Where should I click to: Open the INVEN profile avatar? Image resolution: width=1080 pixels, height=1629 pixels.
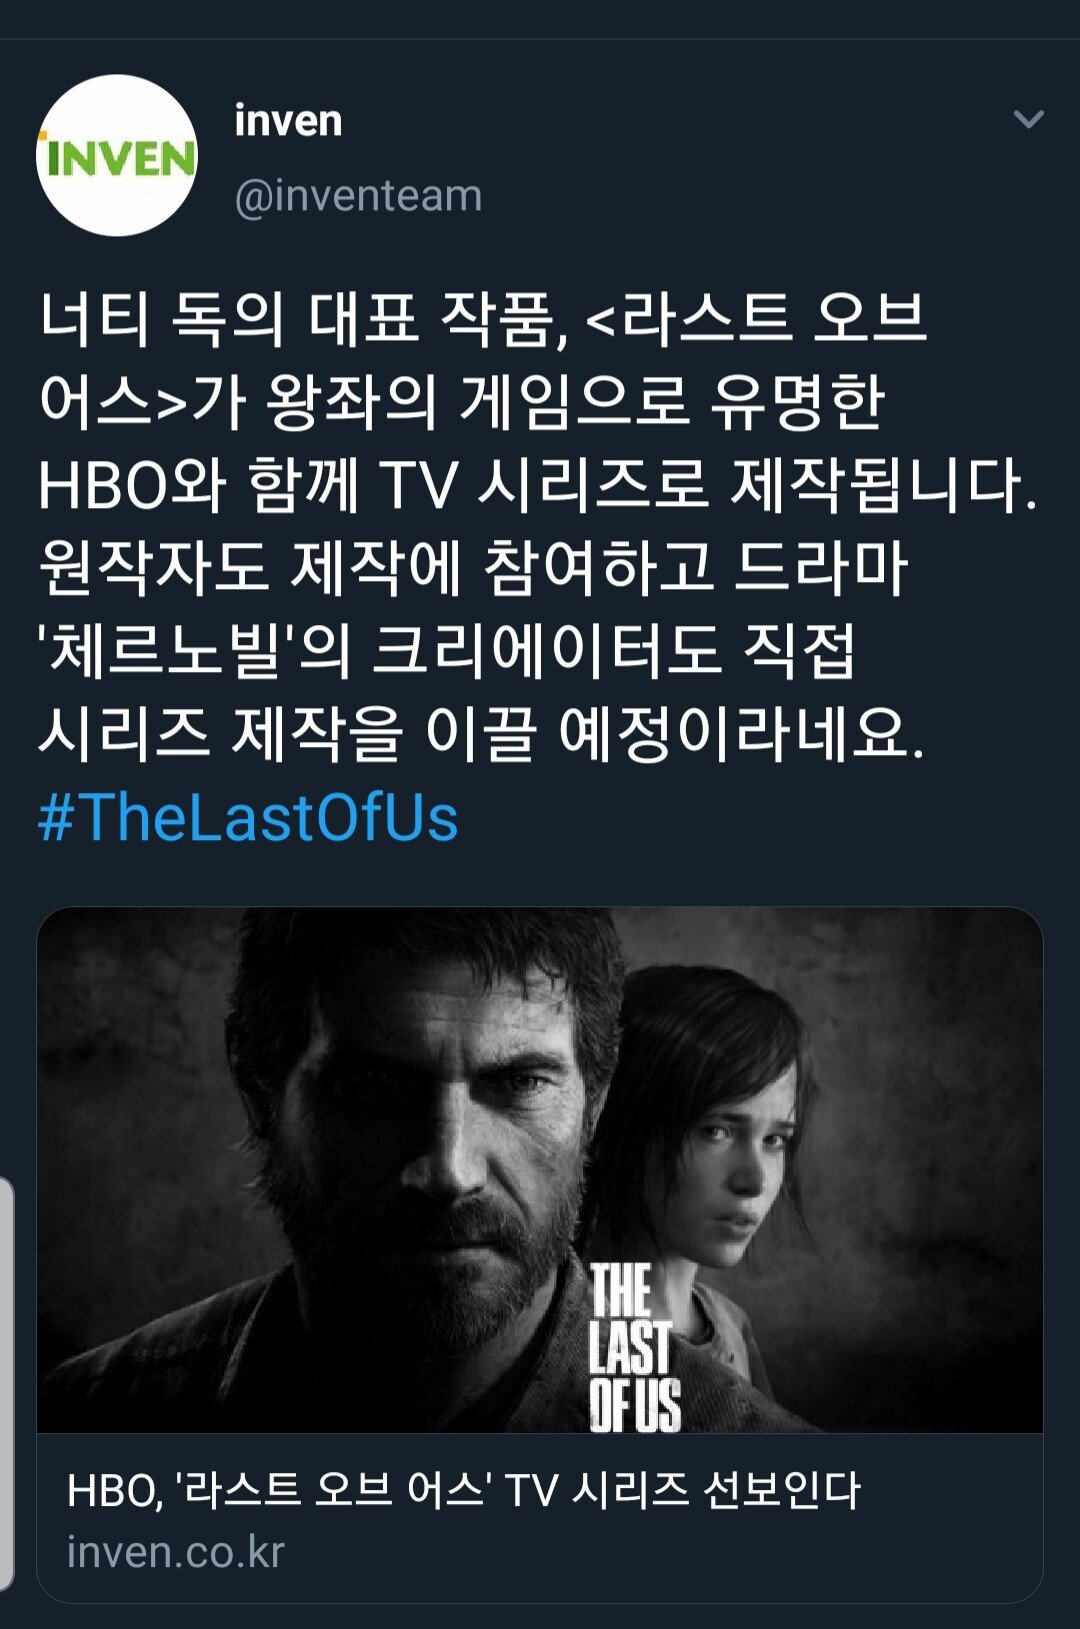coord(117,156)
